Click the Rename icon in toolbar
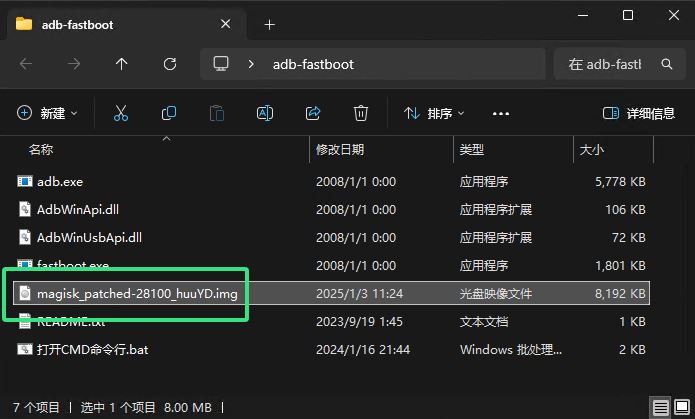 point(265,114)
